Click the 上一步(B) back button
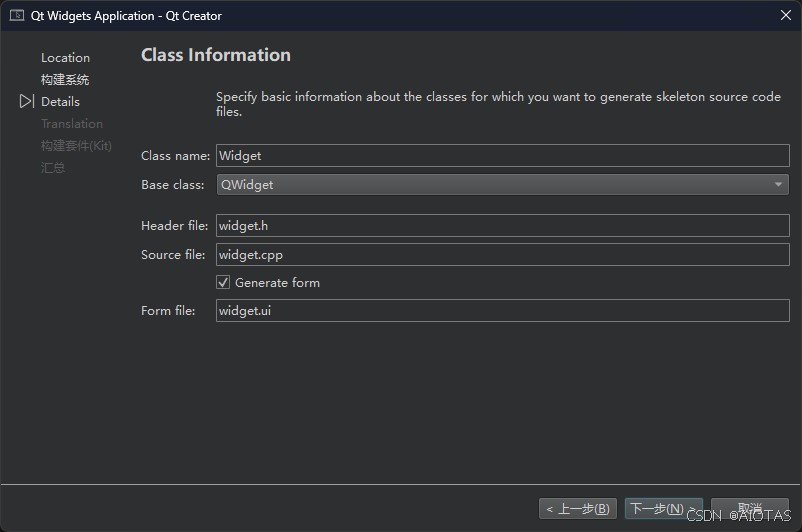This screenshot has height=532, width=802. (x=578, y=509)
